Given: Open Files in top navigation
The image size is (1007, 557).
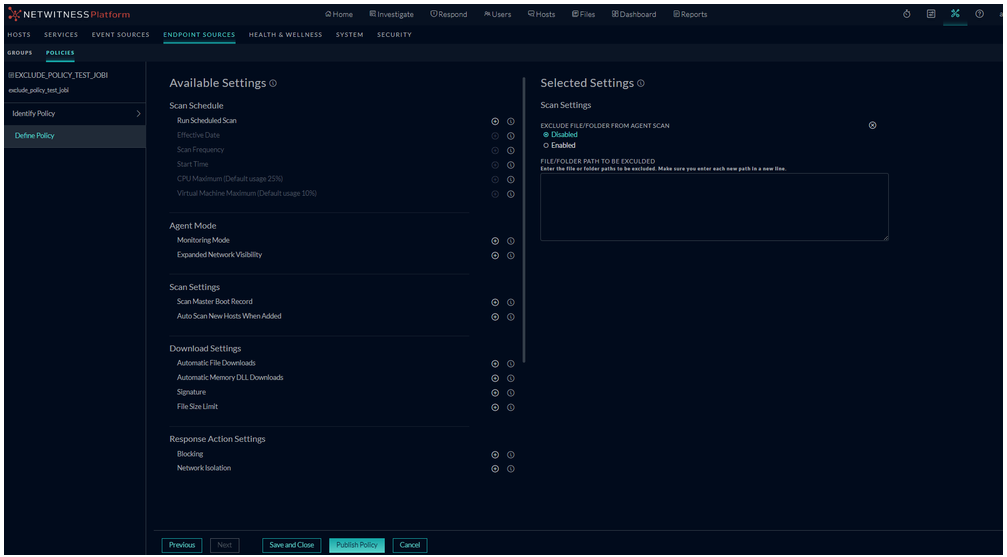Looking at the screenshot, I should click(584, 14).
